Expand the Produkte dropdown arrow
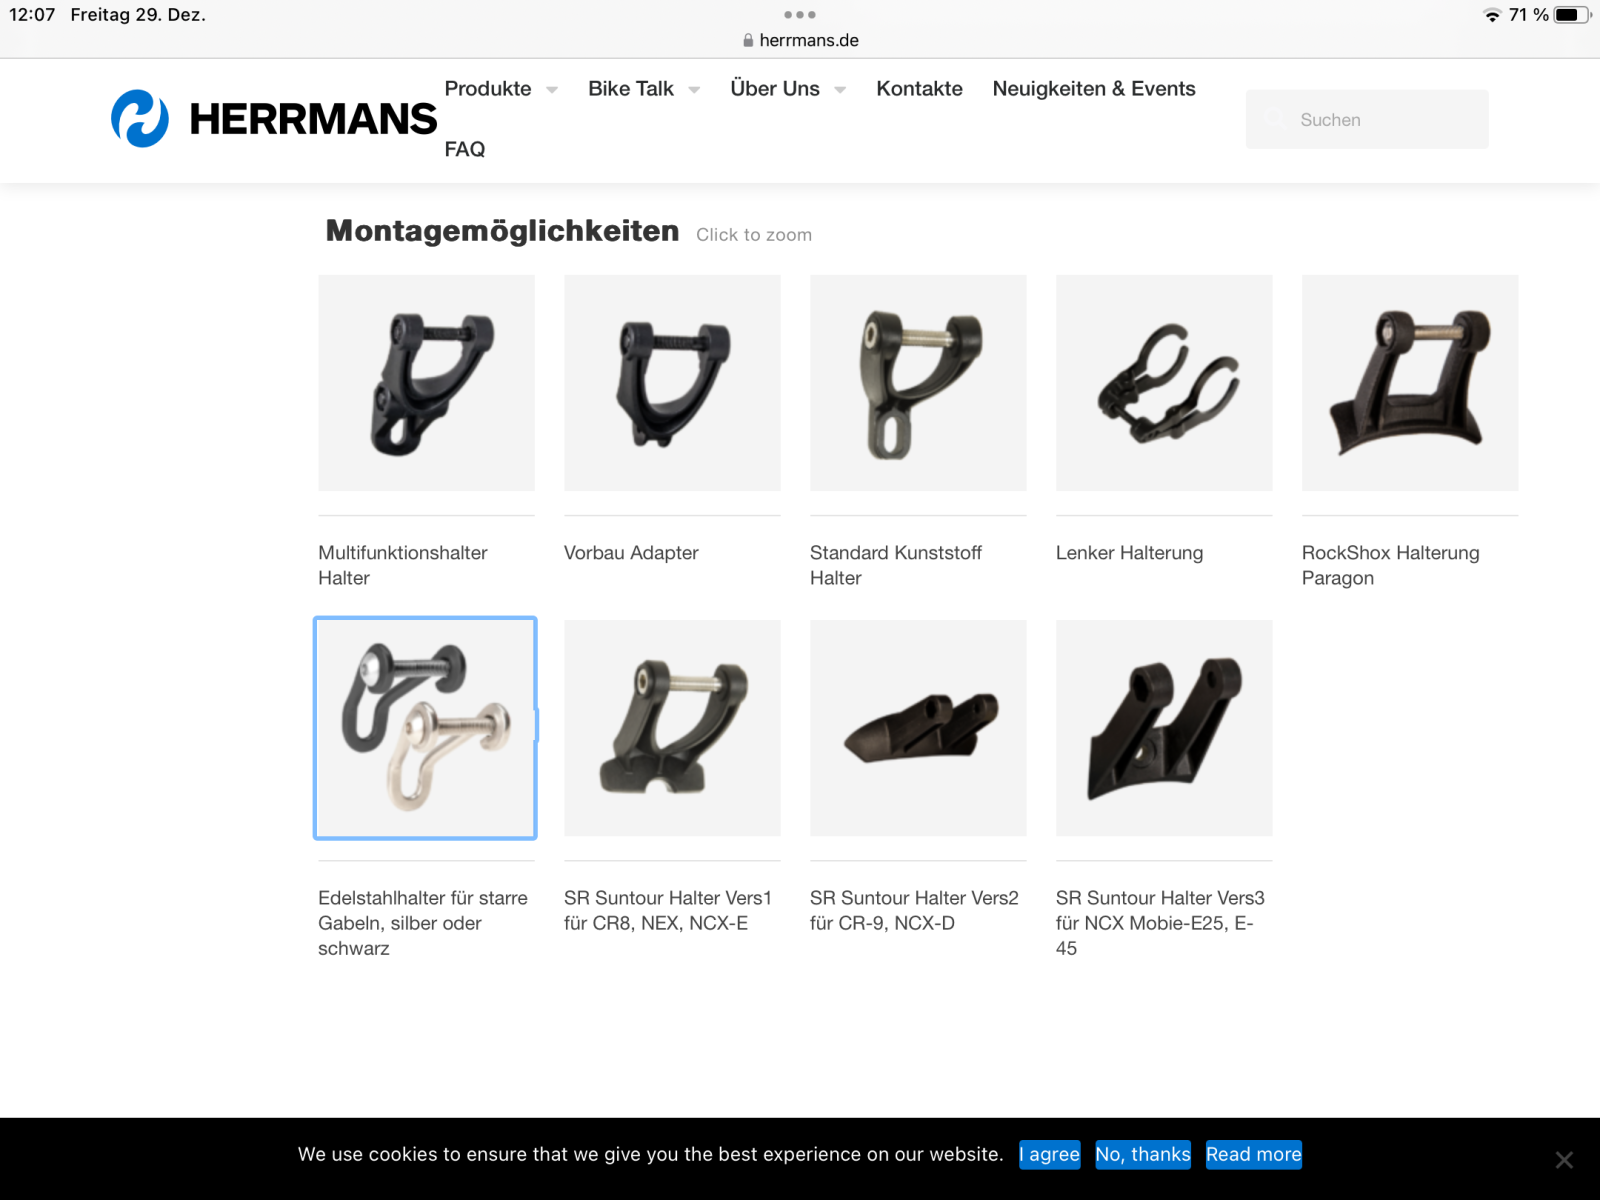This screenshot has width=1600, height=1200. (552, 90)
